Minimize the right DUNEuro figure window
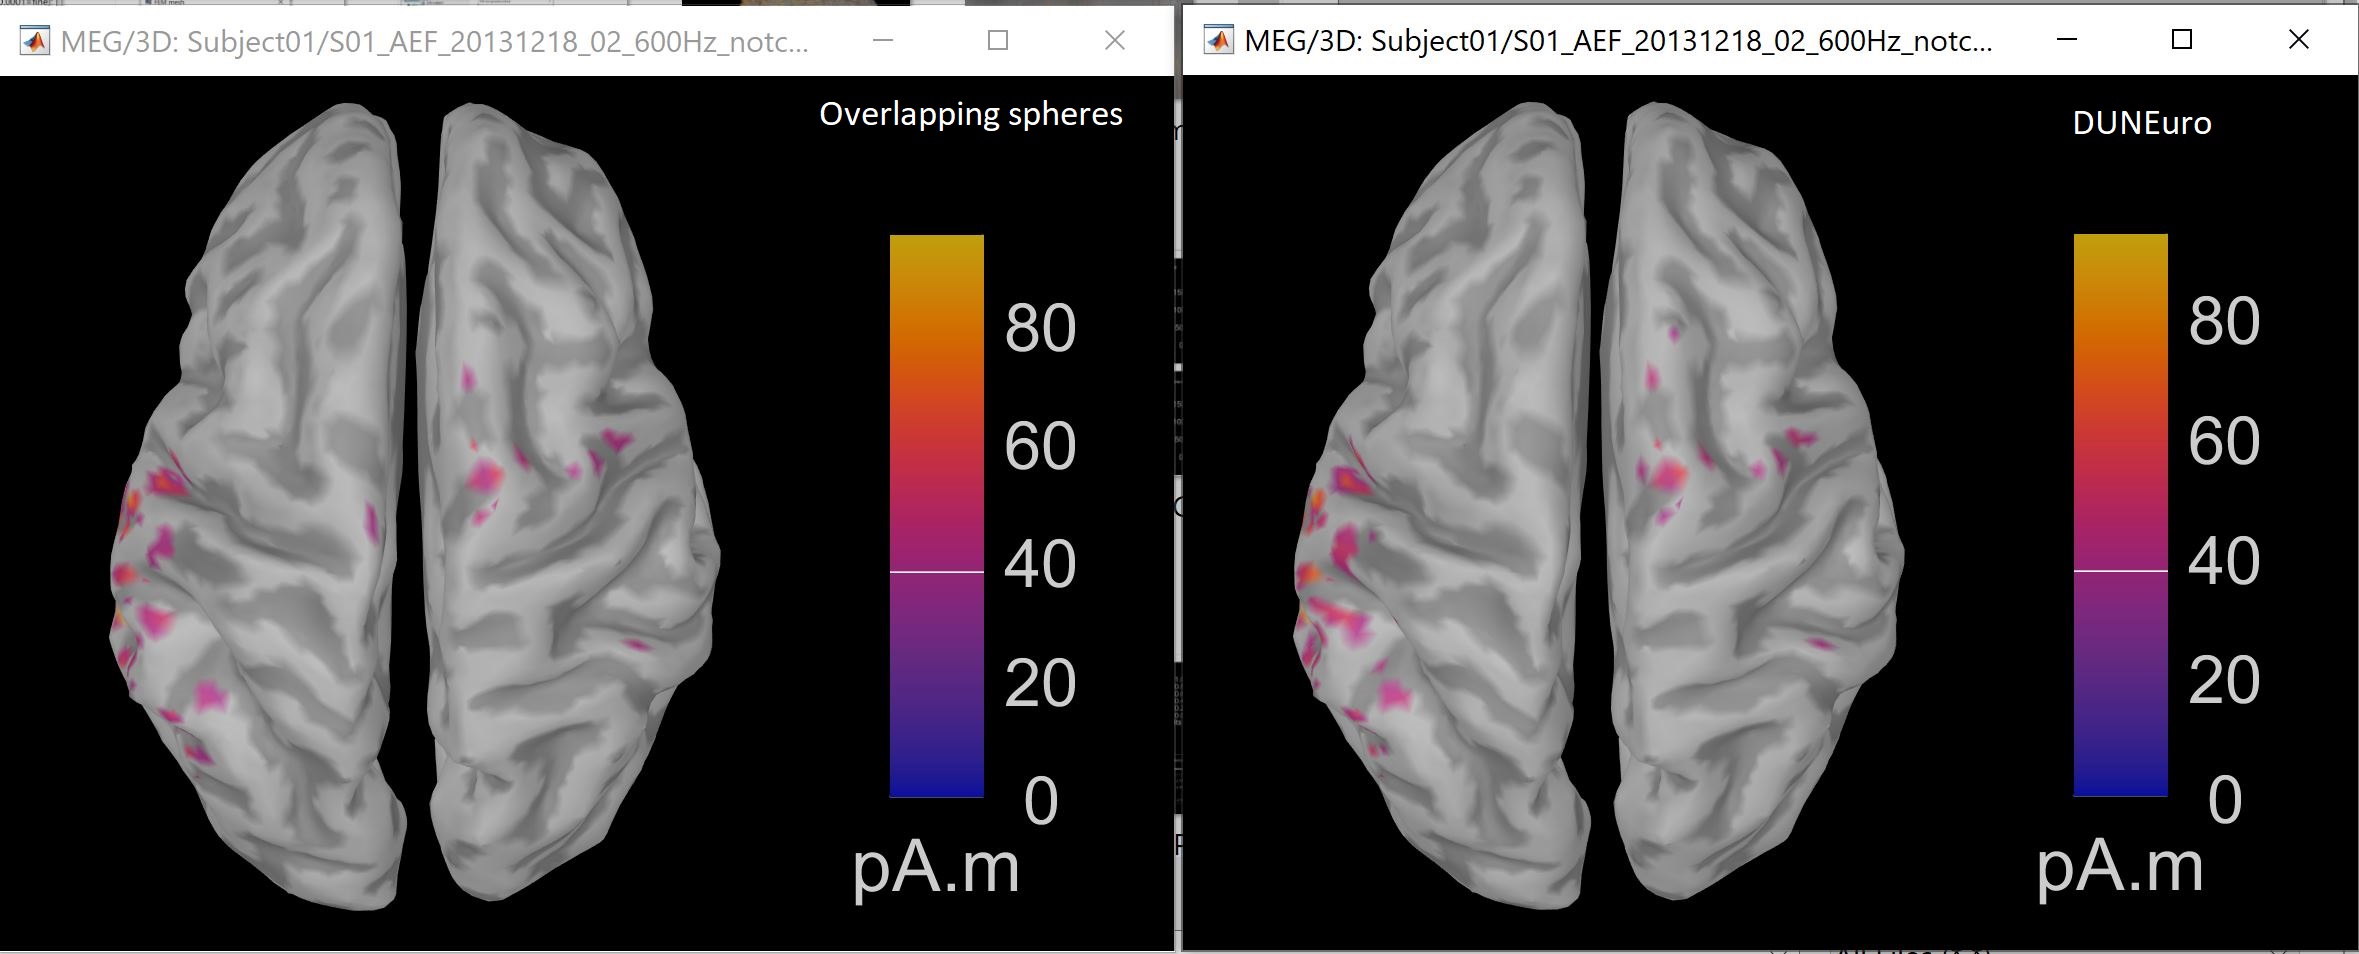Screen dimensions: 2359x954 coord(2066,40)
